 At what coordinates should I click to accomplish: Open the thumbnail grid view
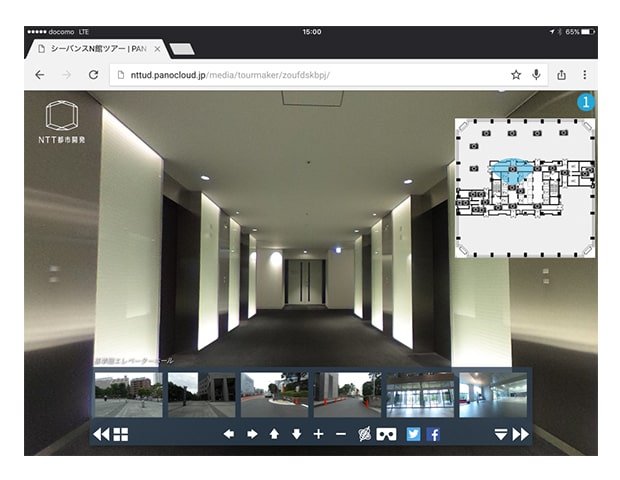tap(121, 434)
